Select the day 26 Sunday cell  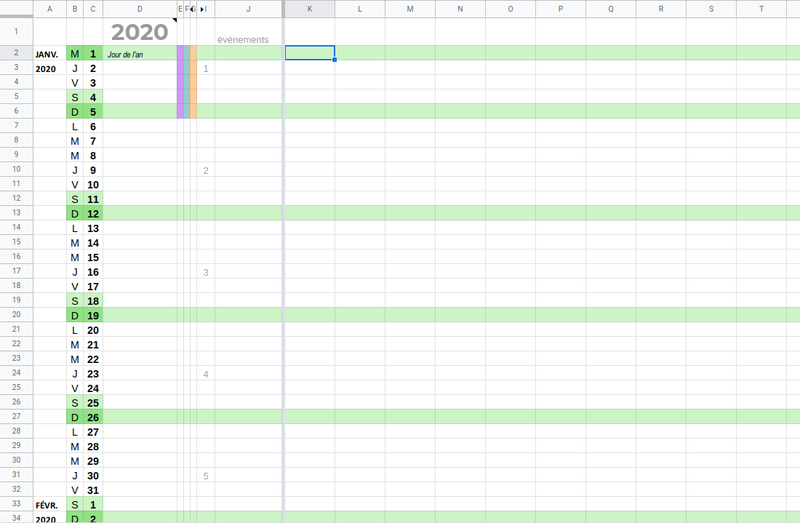93,417
